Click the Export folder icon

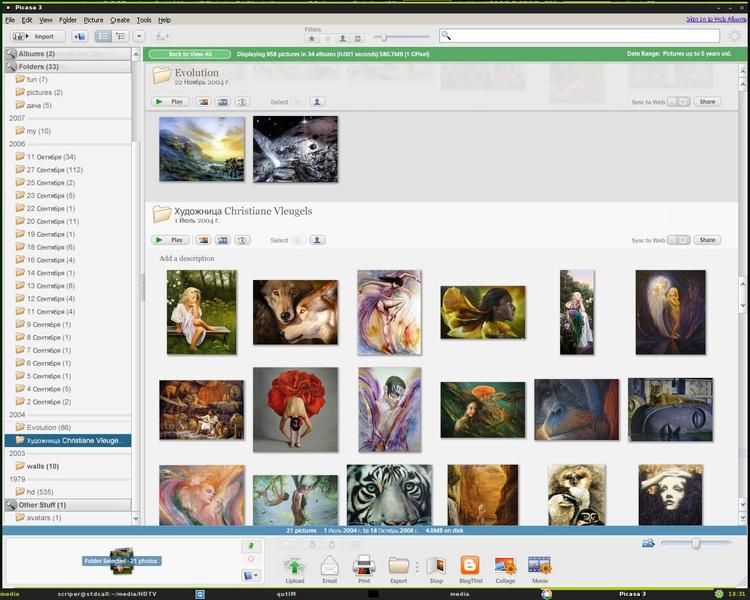click(398, 566)
